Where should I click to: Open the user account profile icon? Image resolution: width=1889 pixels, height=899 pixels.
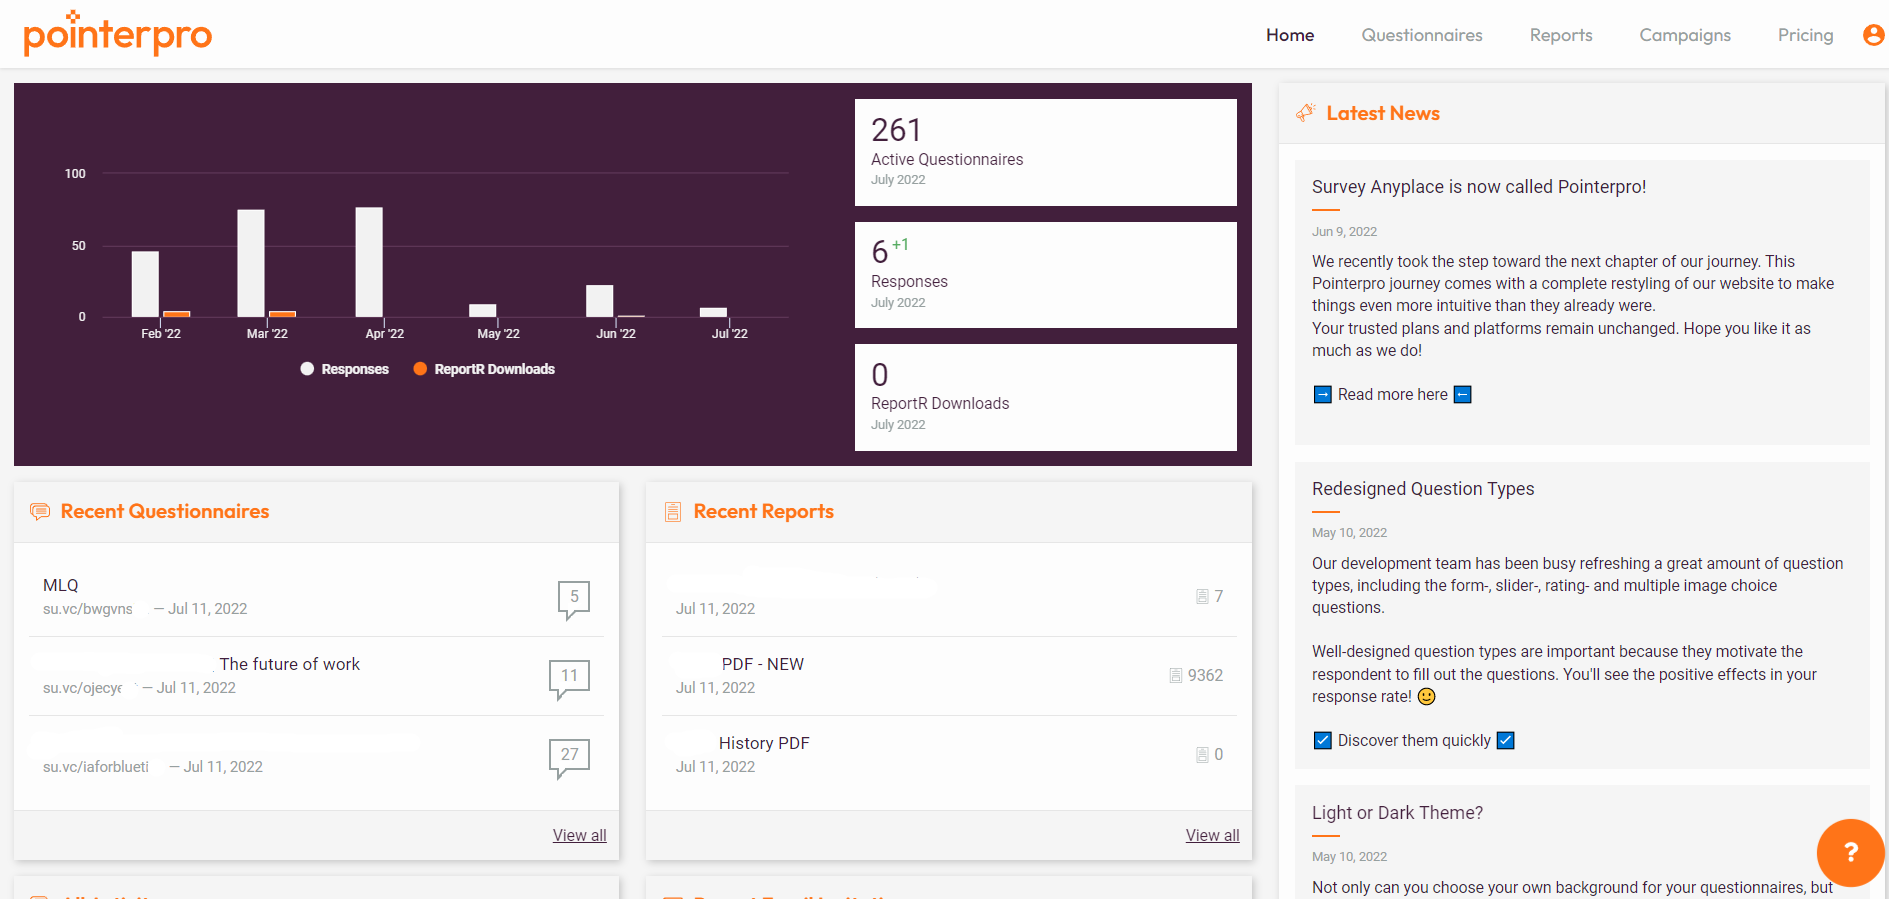pos(1873,35)
